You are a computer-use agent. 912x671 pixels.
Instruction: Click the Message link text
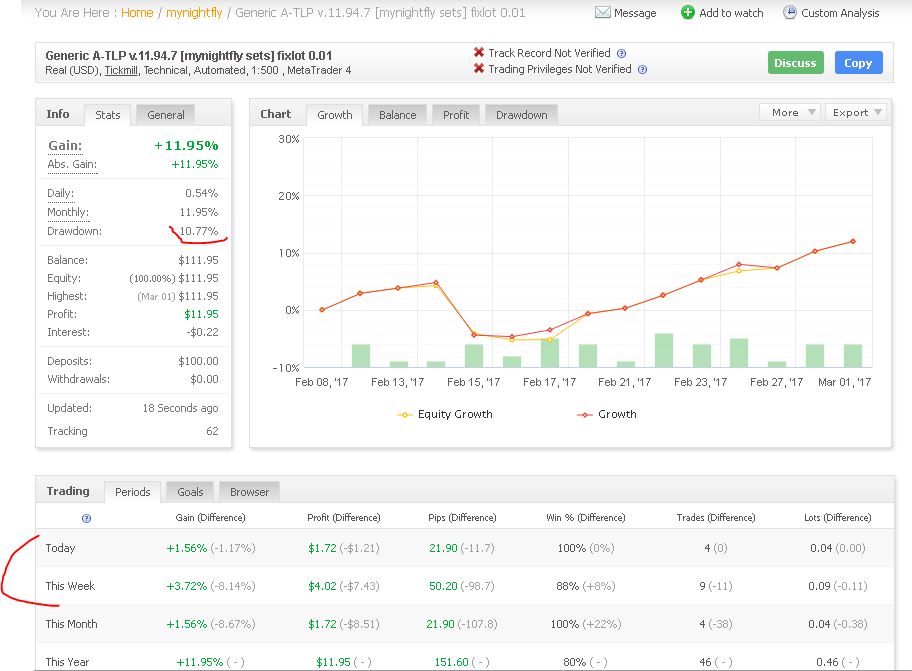[635, 13]
